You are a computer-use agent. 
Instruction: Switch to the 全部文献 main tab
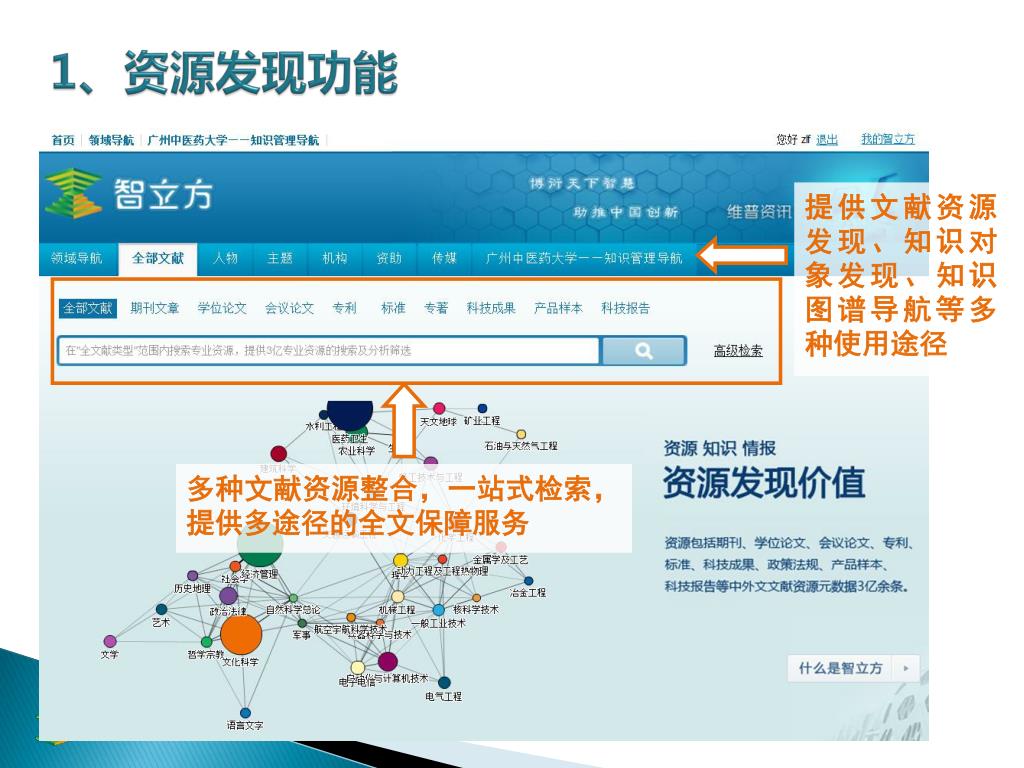coord(157,259)
